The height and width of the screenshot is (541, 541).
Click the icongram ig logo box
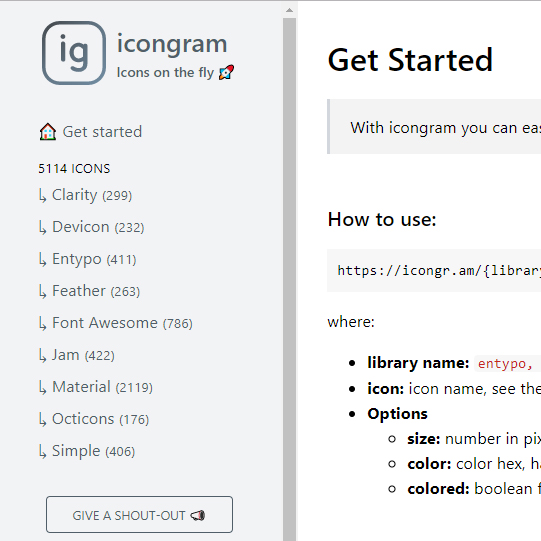coord(74,53)
